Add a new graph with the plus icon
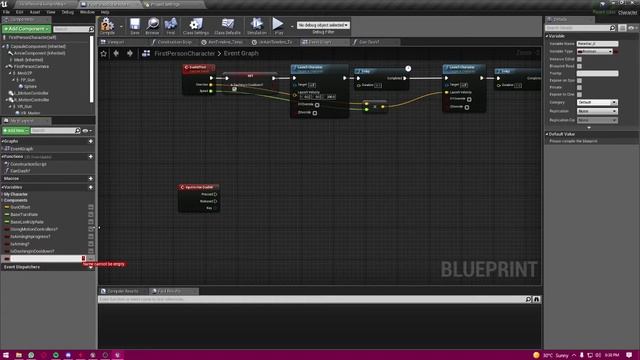 click(x=91, y=141)
